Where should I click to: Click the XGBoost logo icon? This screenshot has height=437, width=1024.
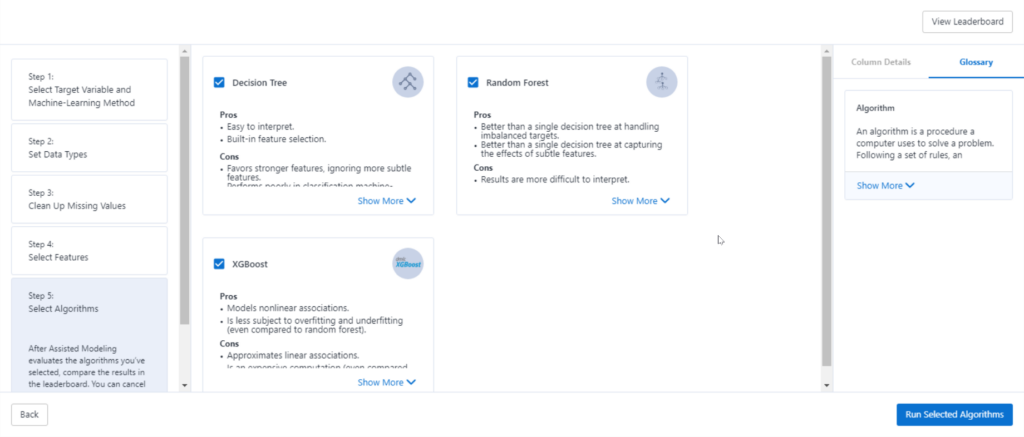pyautogui.click(x=408, y=264)
